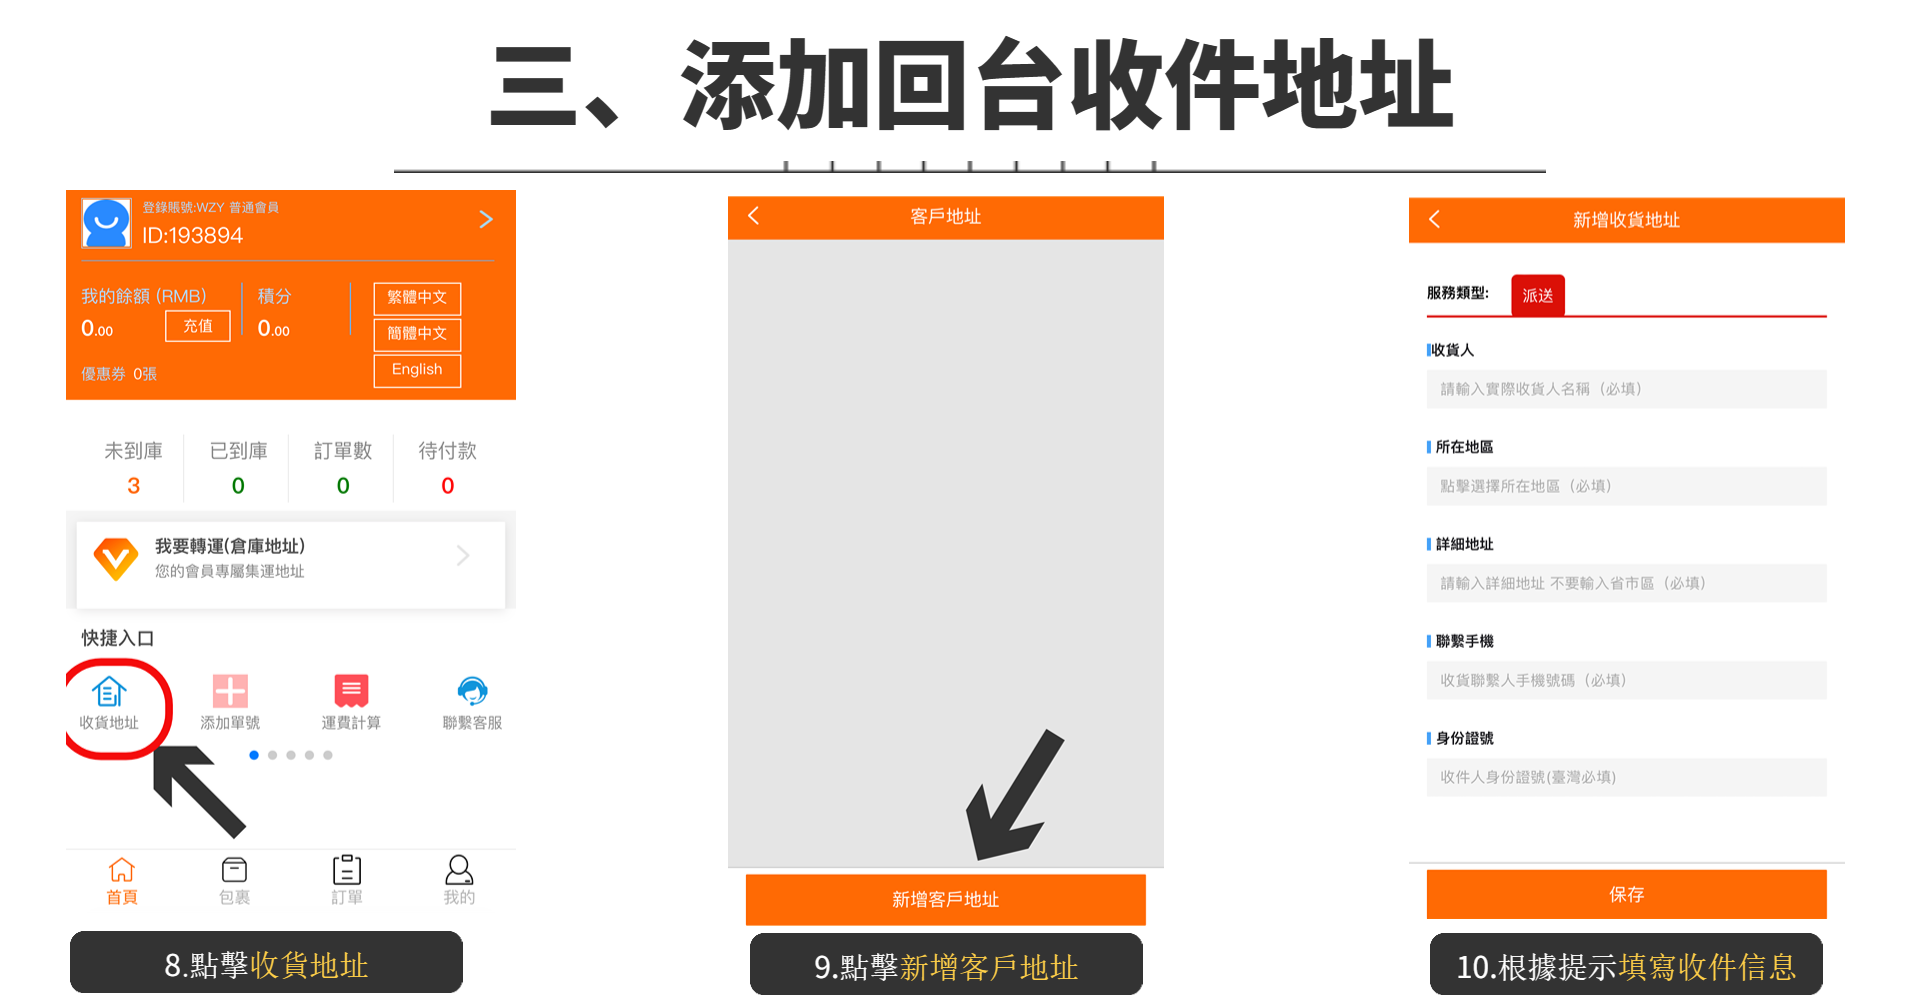This screenshot has height=1000, width=1920.
Task: Go back from 新增收貨地址 screen
Action: coord(1434,219)
